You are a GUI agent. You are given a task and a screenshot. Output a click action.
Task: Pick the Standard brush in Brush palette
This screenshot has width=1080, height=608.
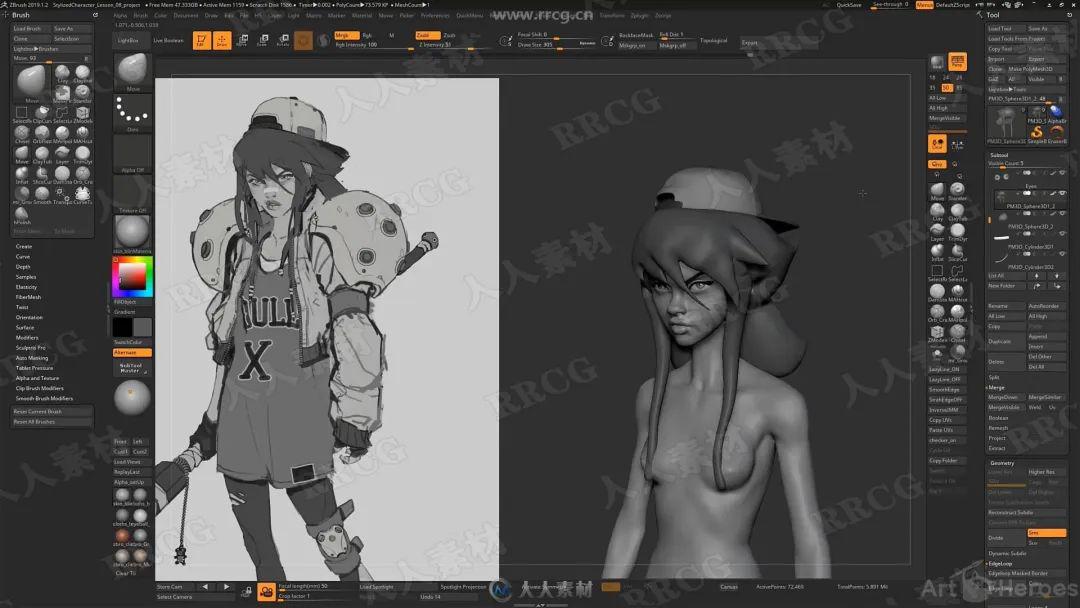pos(83,93)
